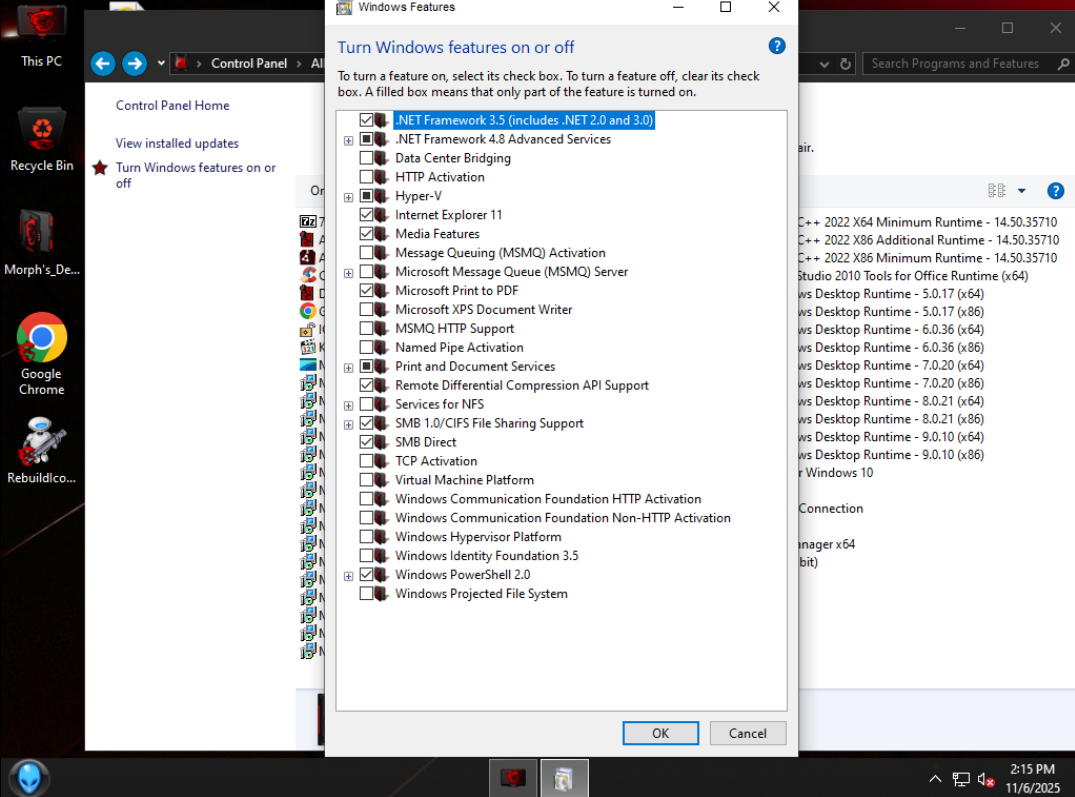Click the muted volume icon in tray
The image size is (1075, 797).
click(x=986, y=779)
